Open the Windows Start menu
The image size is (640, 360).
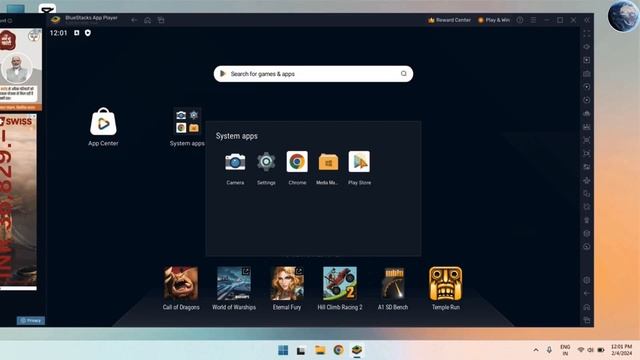tap(283, 350)
